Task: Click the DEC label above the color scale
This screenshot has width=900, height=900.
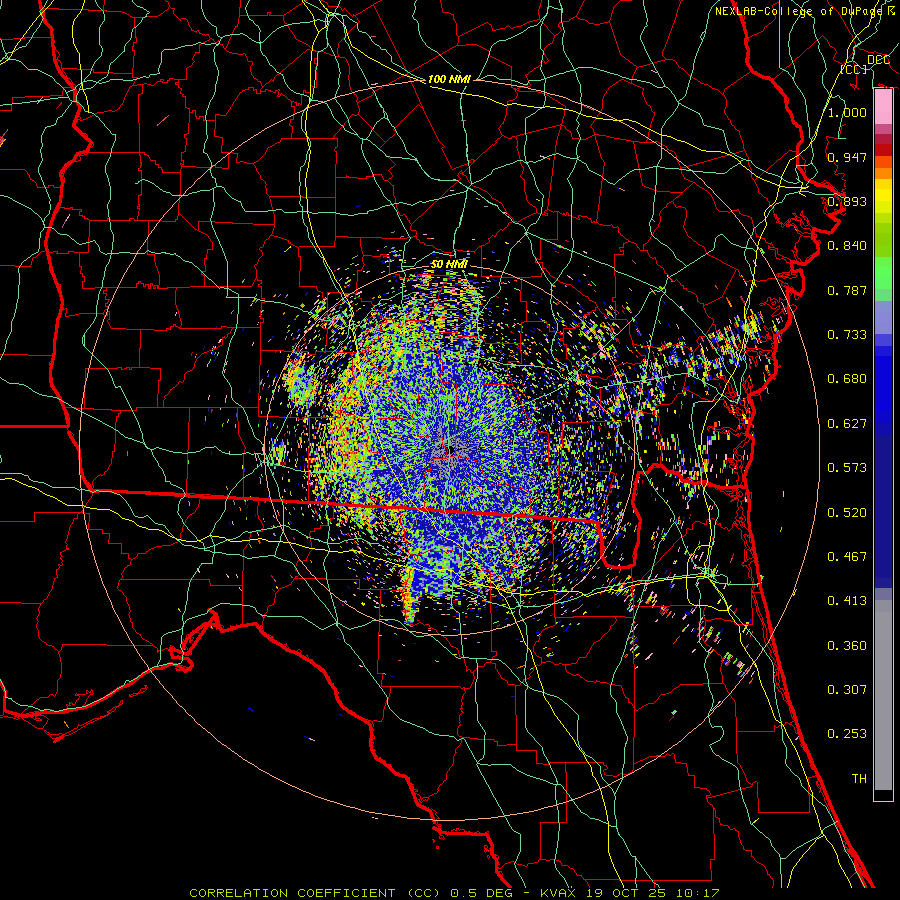Action: point(878,60)
